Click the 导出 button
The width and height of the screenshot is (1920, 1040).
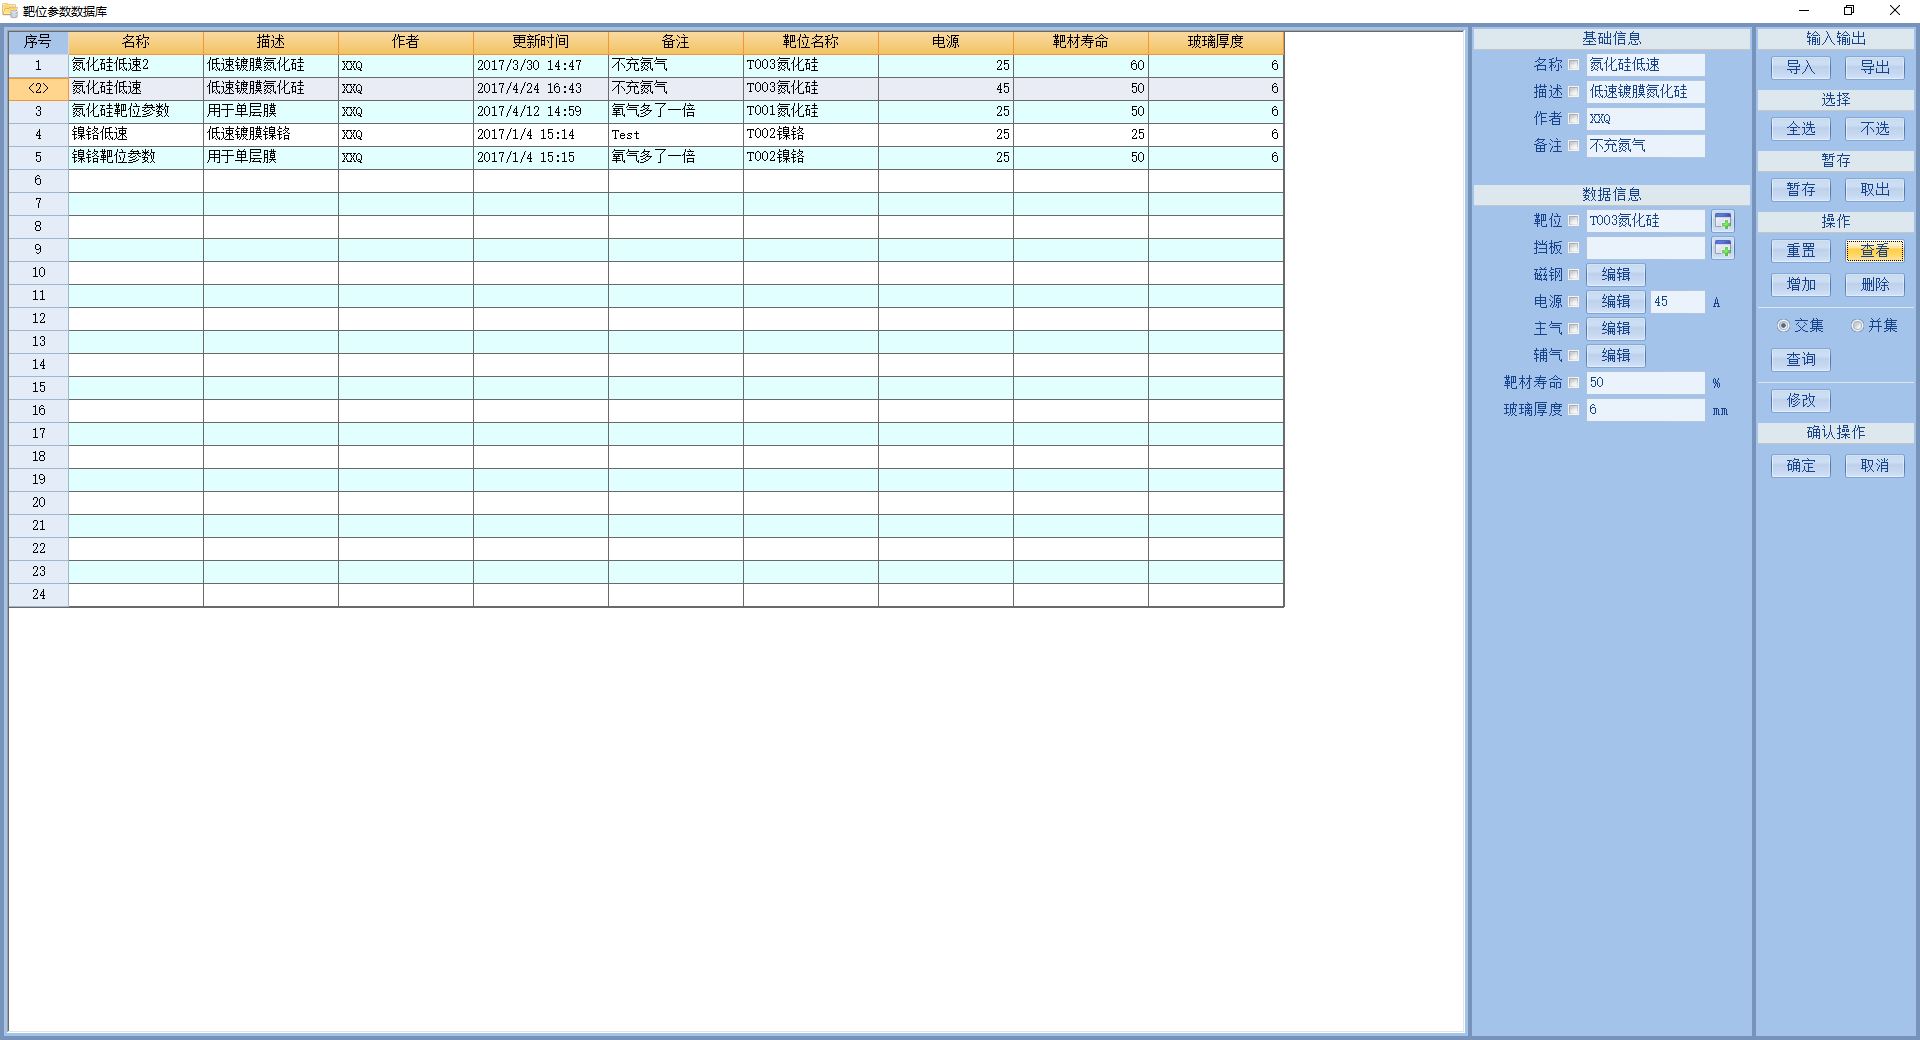[x=1875, y=68]
